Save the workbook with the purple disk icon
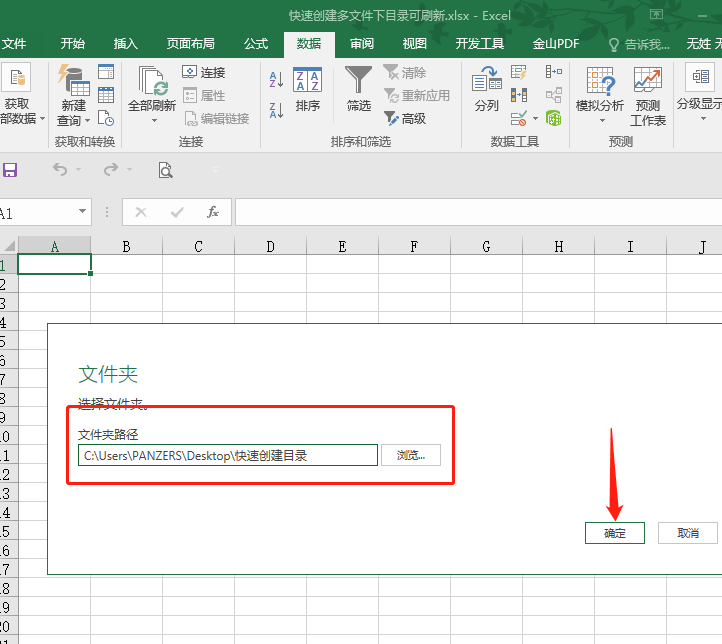The image size is (722, 644). click(10, 170)
